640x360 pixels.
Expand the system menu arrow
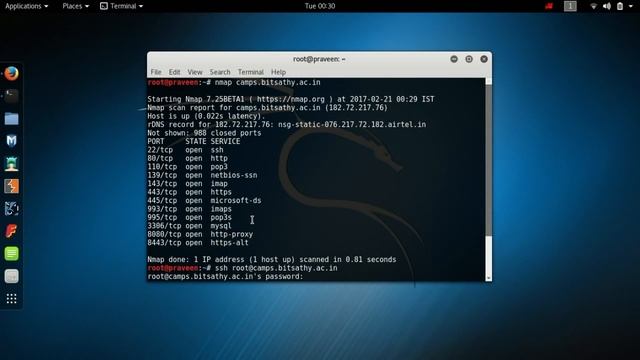click(631, 6)
